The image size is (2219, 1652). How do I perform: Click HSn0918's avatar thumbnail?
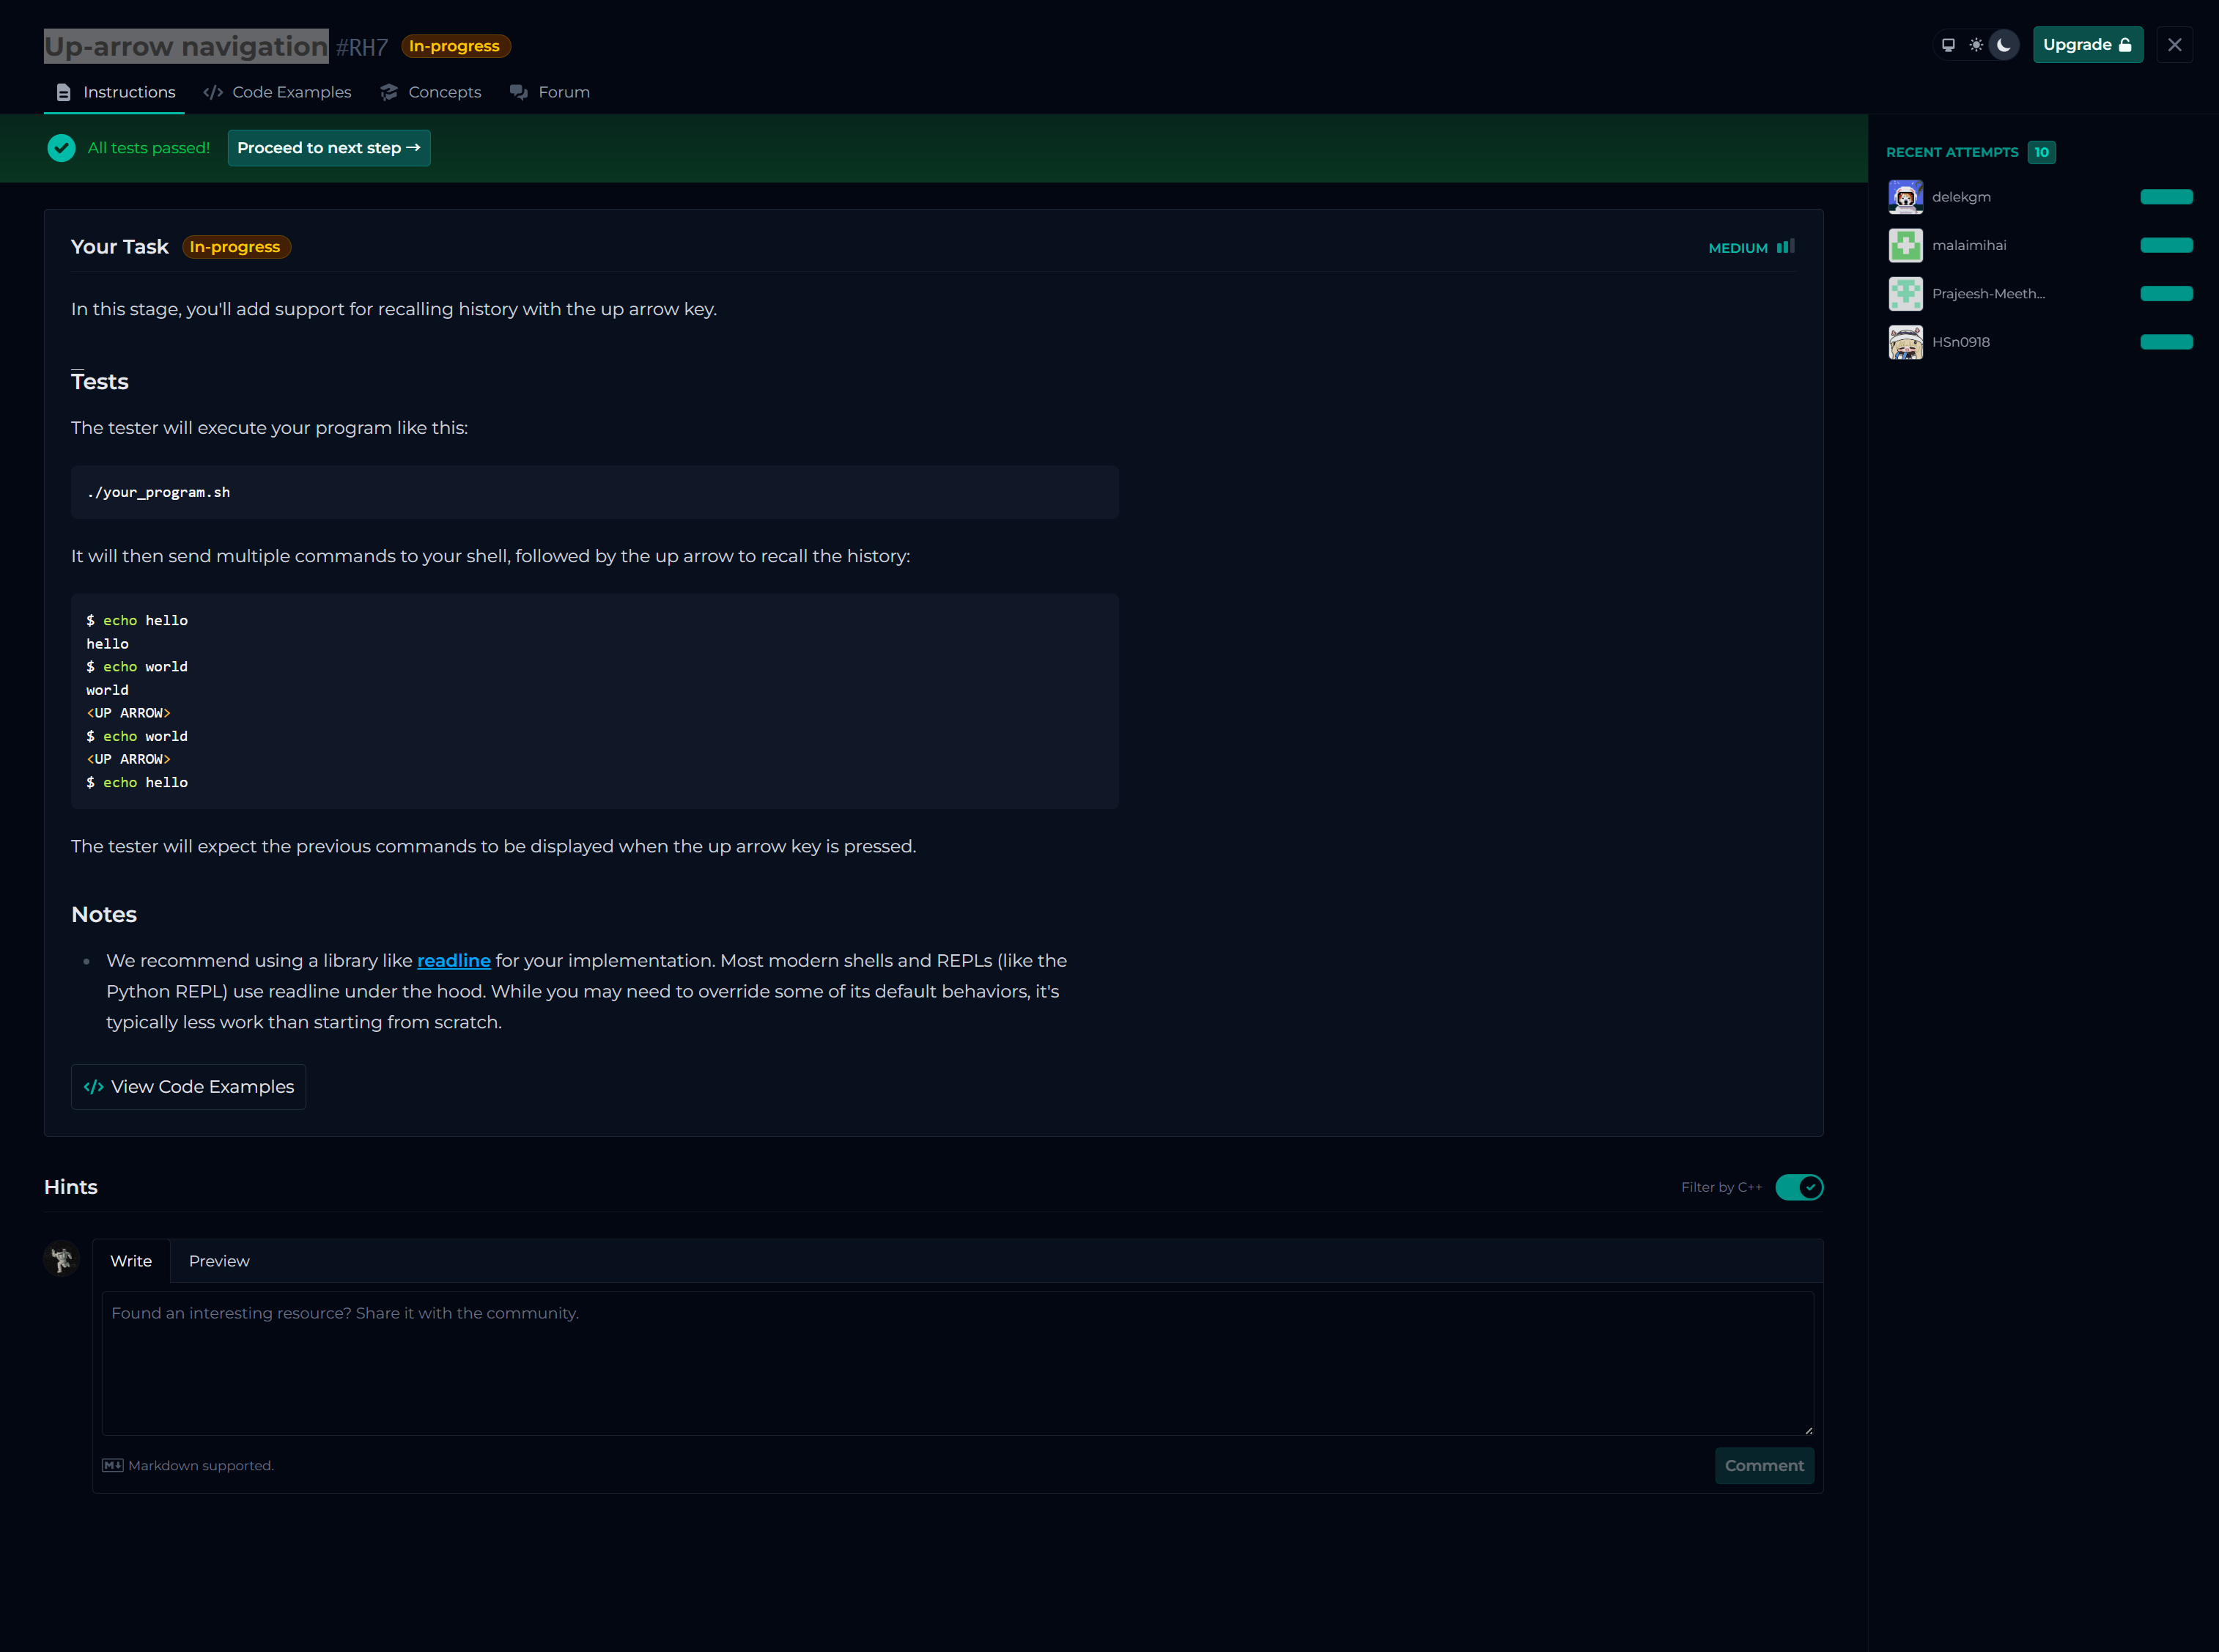click(1905, 342)
